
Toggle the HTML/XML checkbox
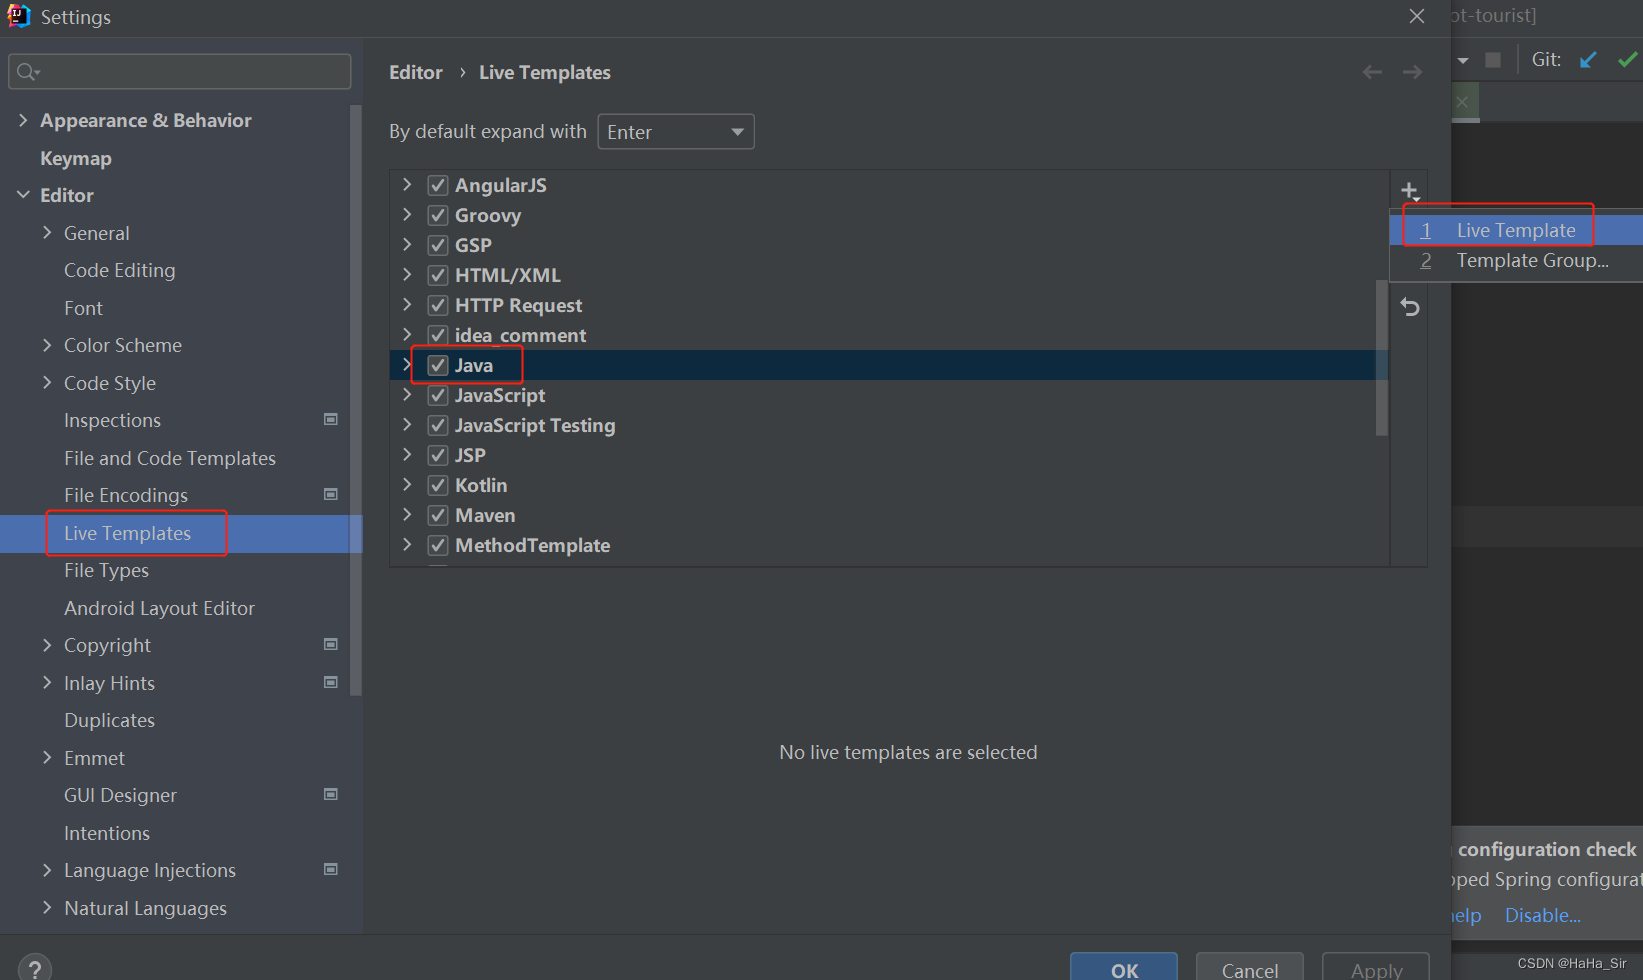(x=438, y=275)
